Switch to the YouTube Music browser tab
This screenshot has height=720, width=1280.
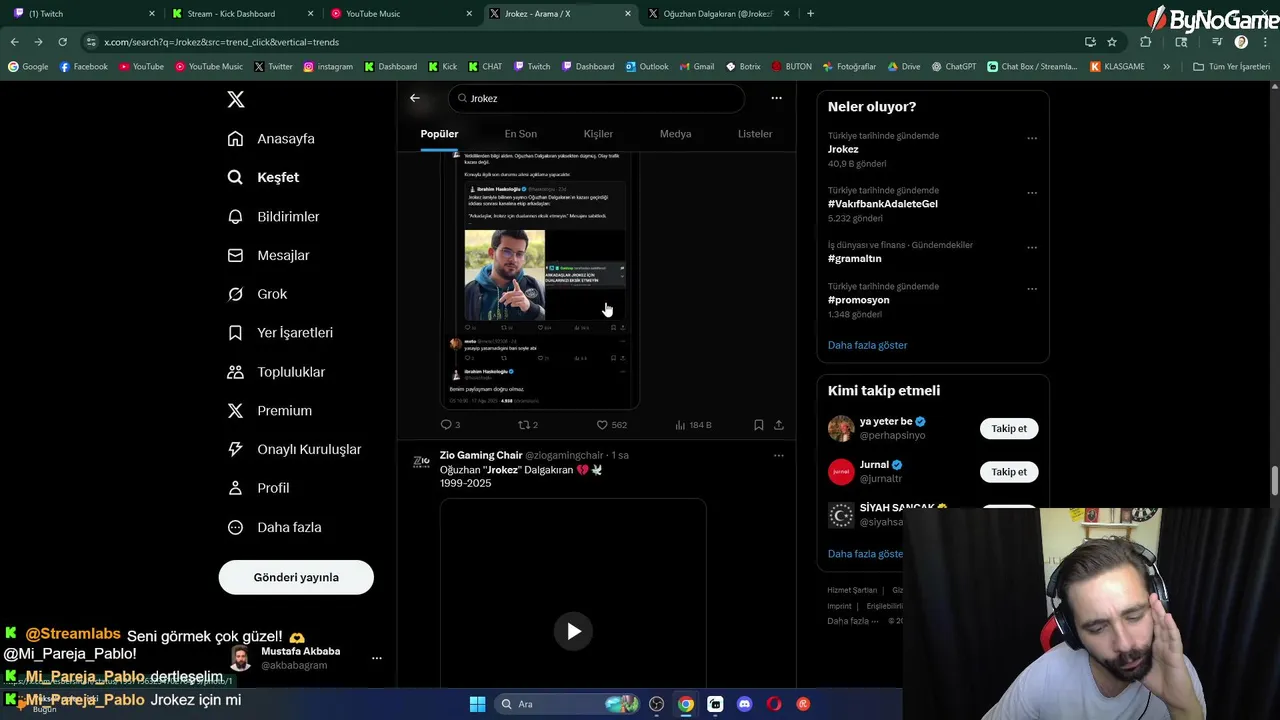tap(401, 14)
